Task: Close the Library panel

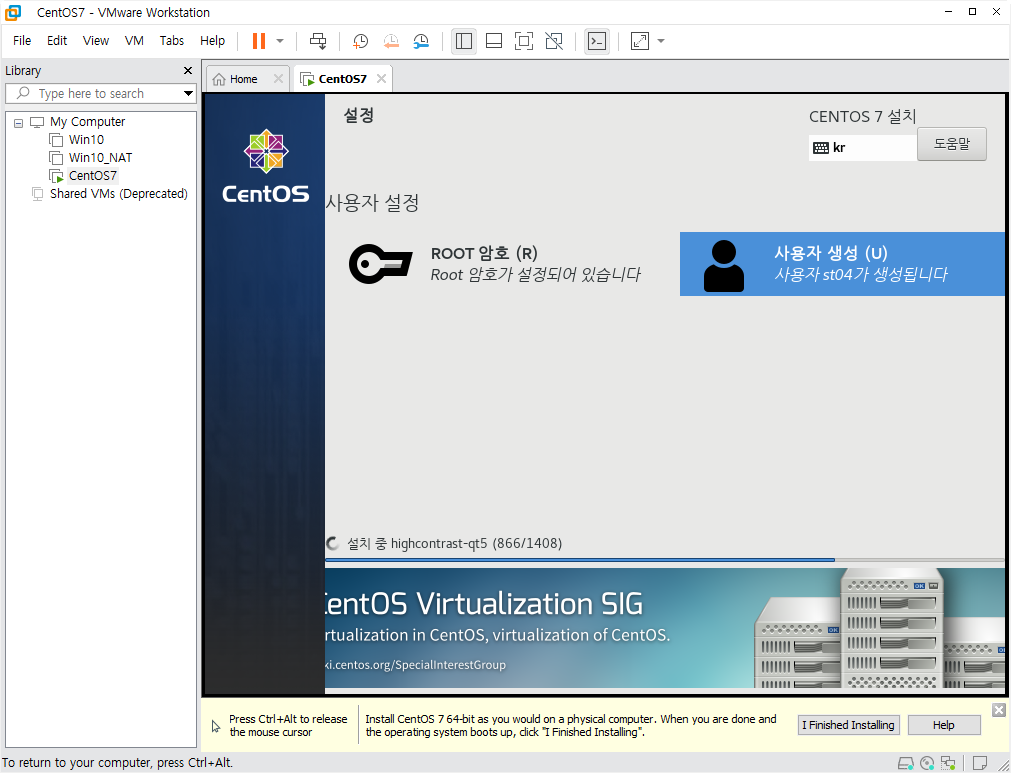Action: [x=188, y=70]
